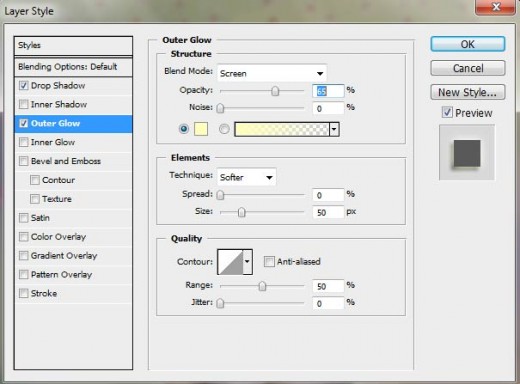Screen dimensions: 520x384
Task: Click the yellow-to-transparent gradient bar
Action: pyautogui.click(x=282, y=129)
